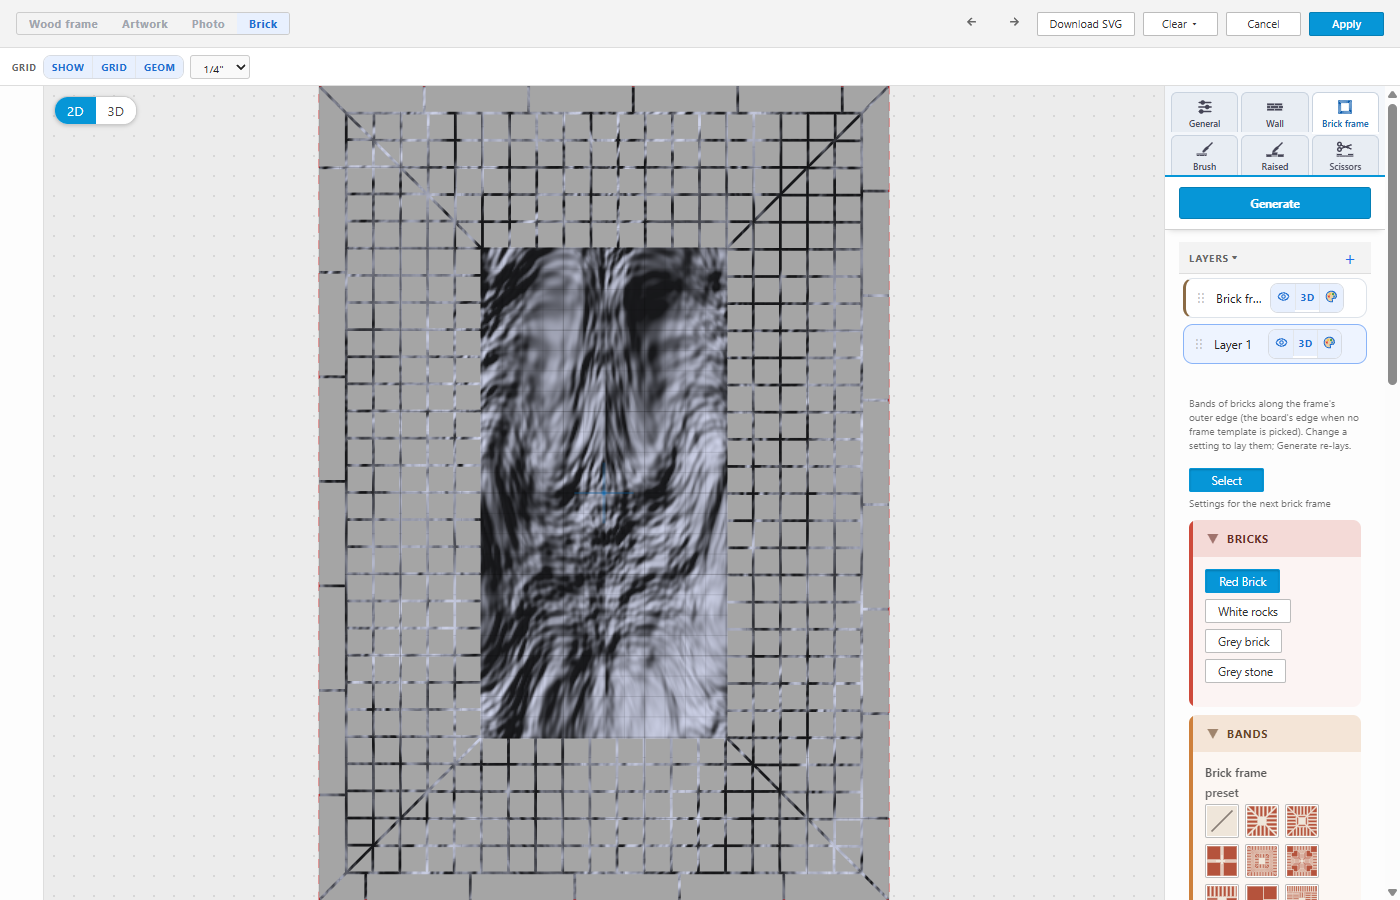1400x900 pixels.
Task: Choose the Raised tool
Action: [1275, 156]
